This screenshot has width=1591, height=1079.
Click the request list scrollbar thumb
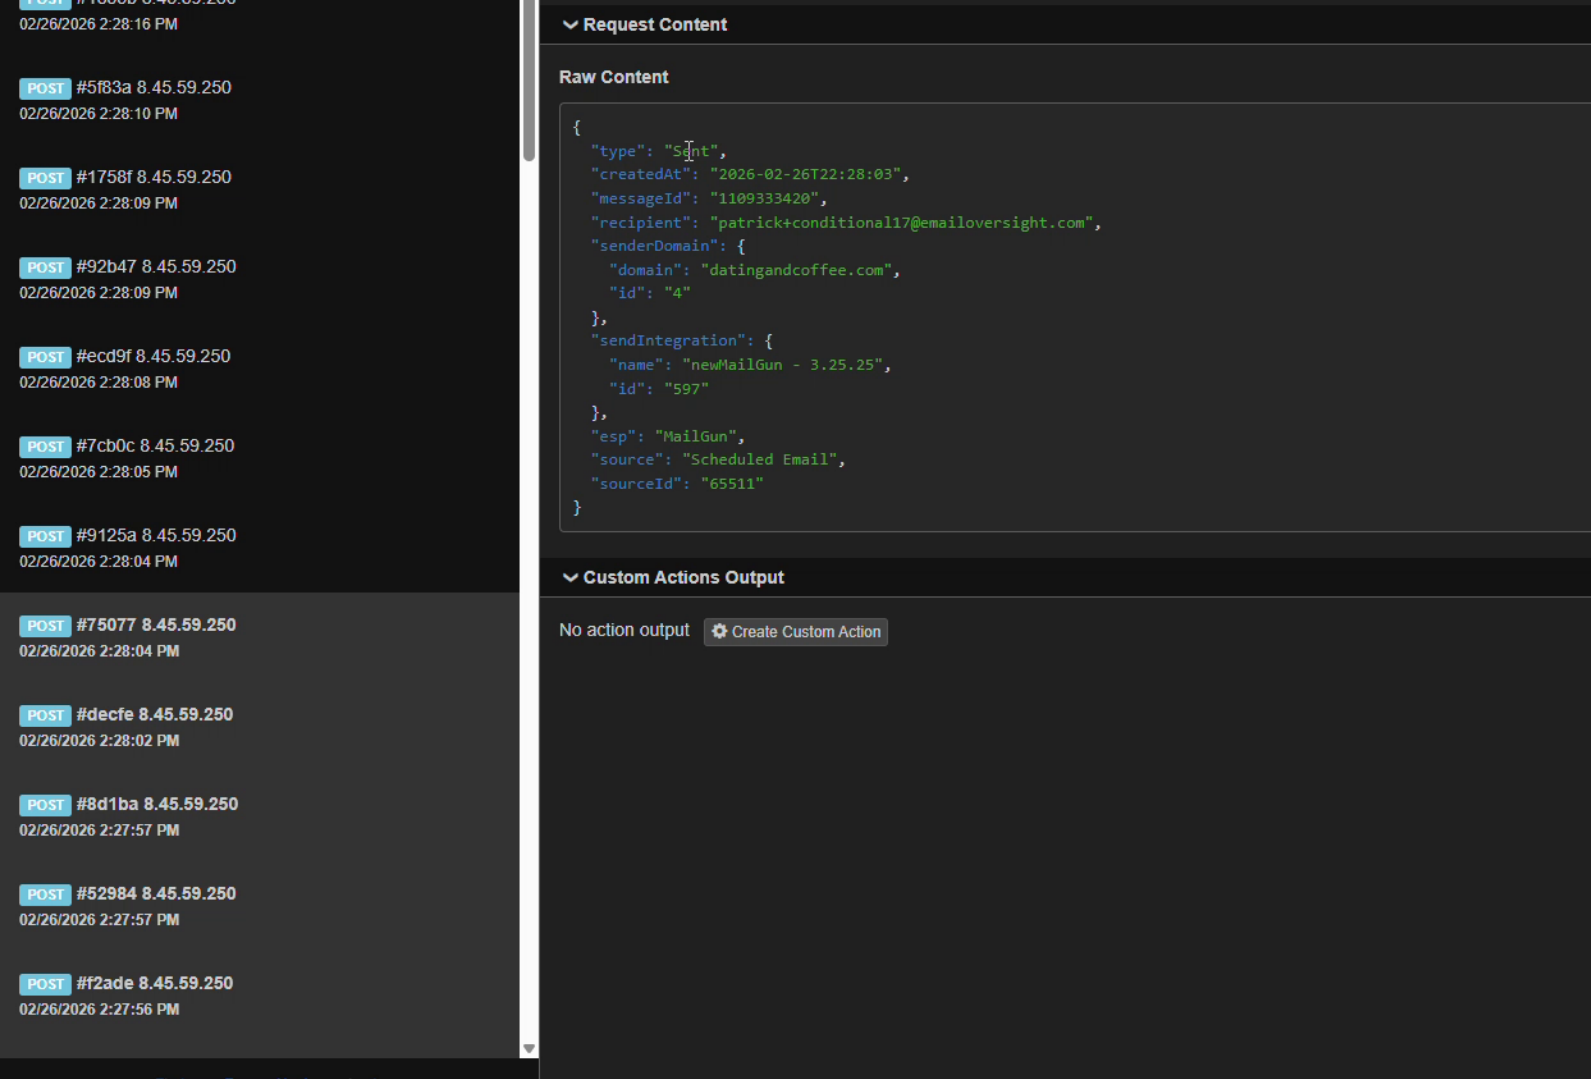529,80
